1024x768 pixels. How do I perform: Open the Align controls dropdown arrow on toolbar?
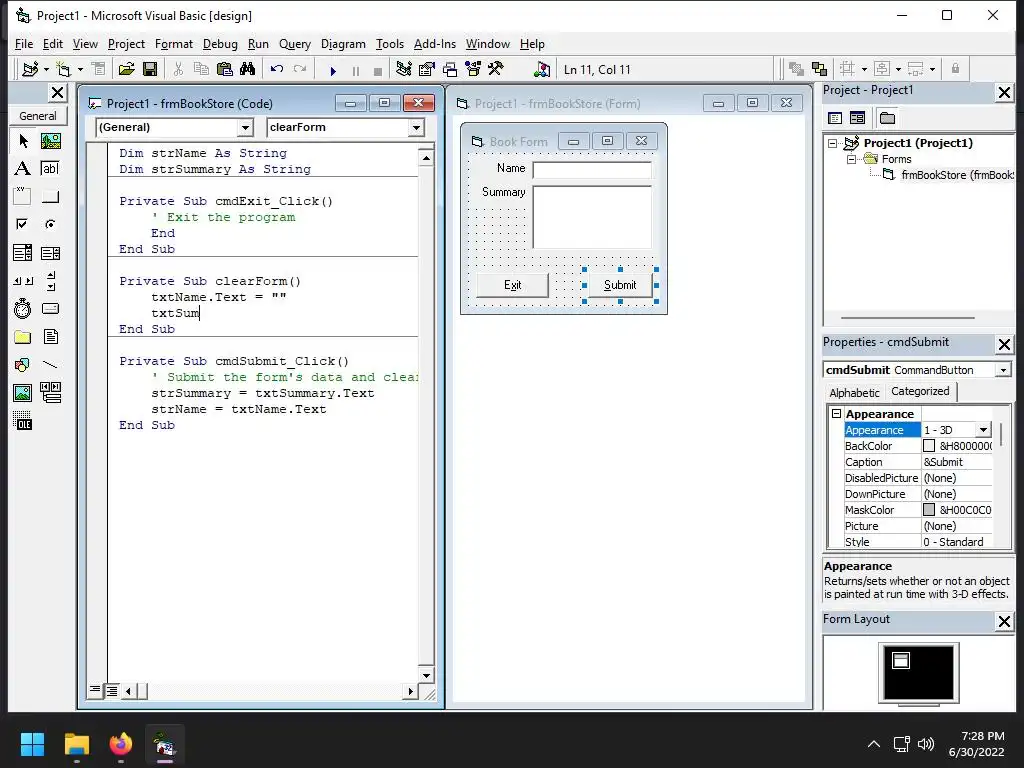(898, 69)
